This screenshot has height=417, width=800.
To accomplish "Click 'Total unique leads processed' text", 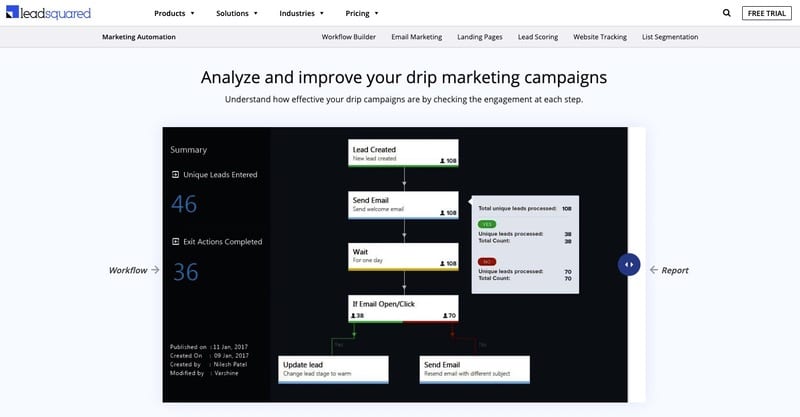I will pyautogui.click(x=517, y=208).
